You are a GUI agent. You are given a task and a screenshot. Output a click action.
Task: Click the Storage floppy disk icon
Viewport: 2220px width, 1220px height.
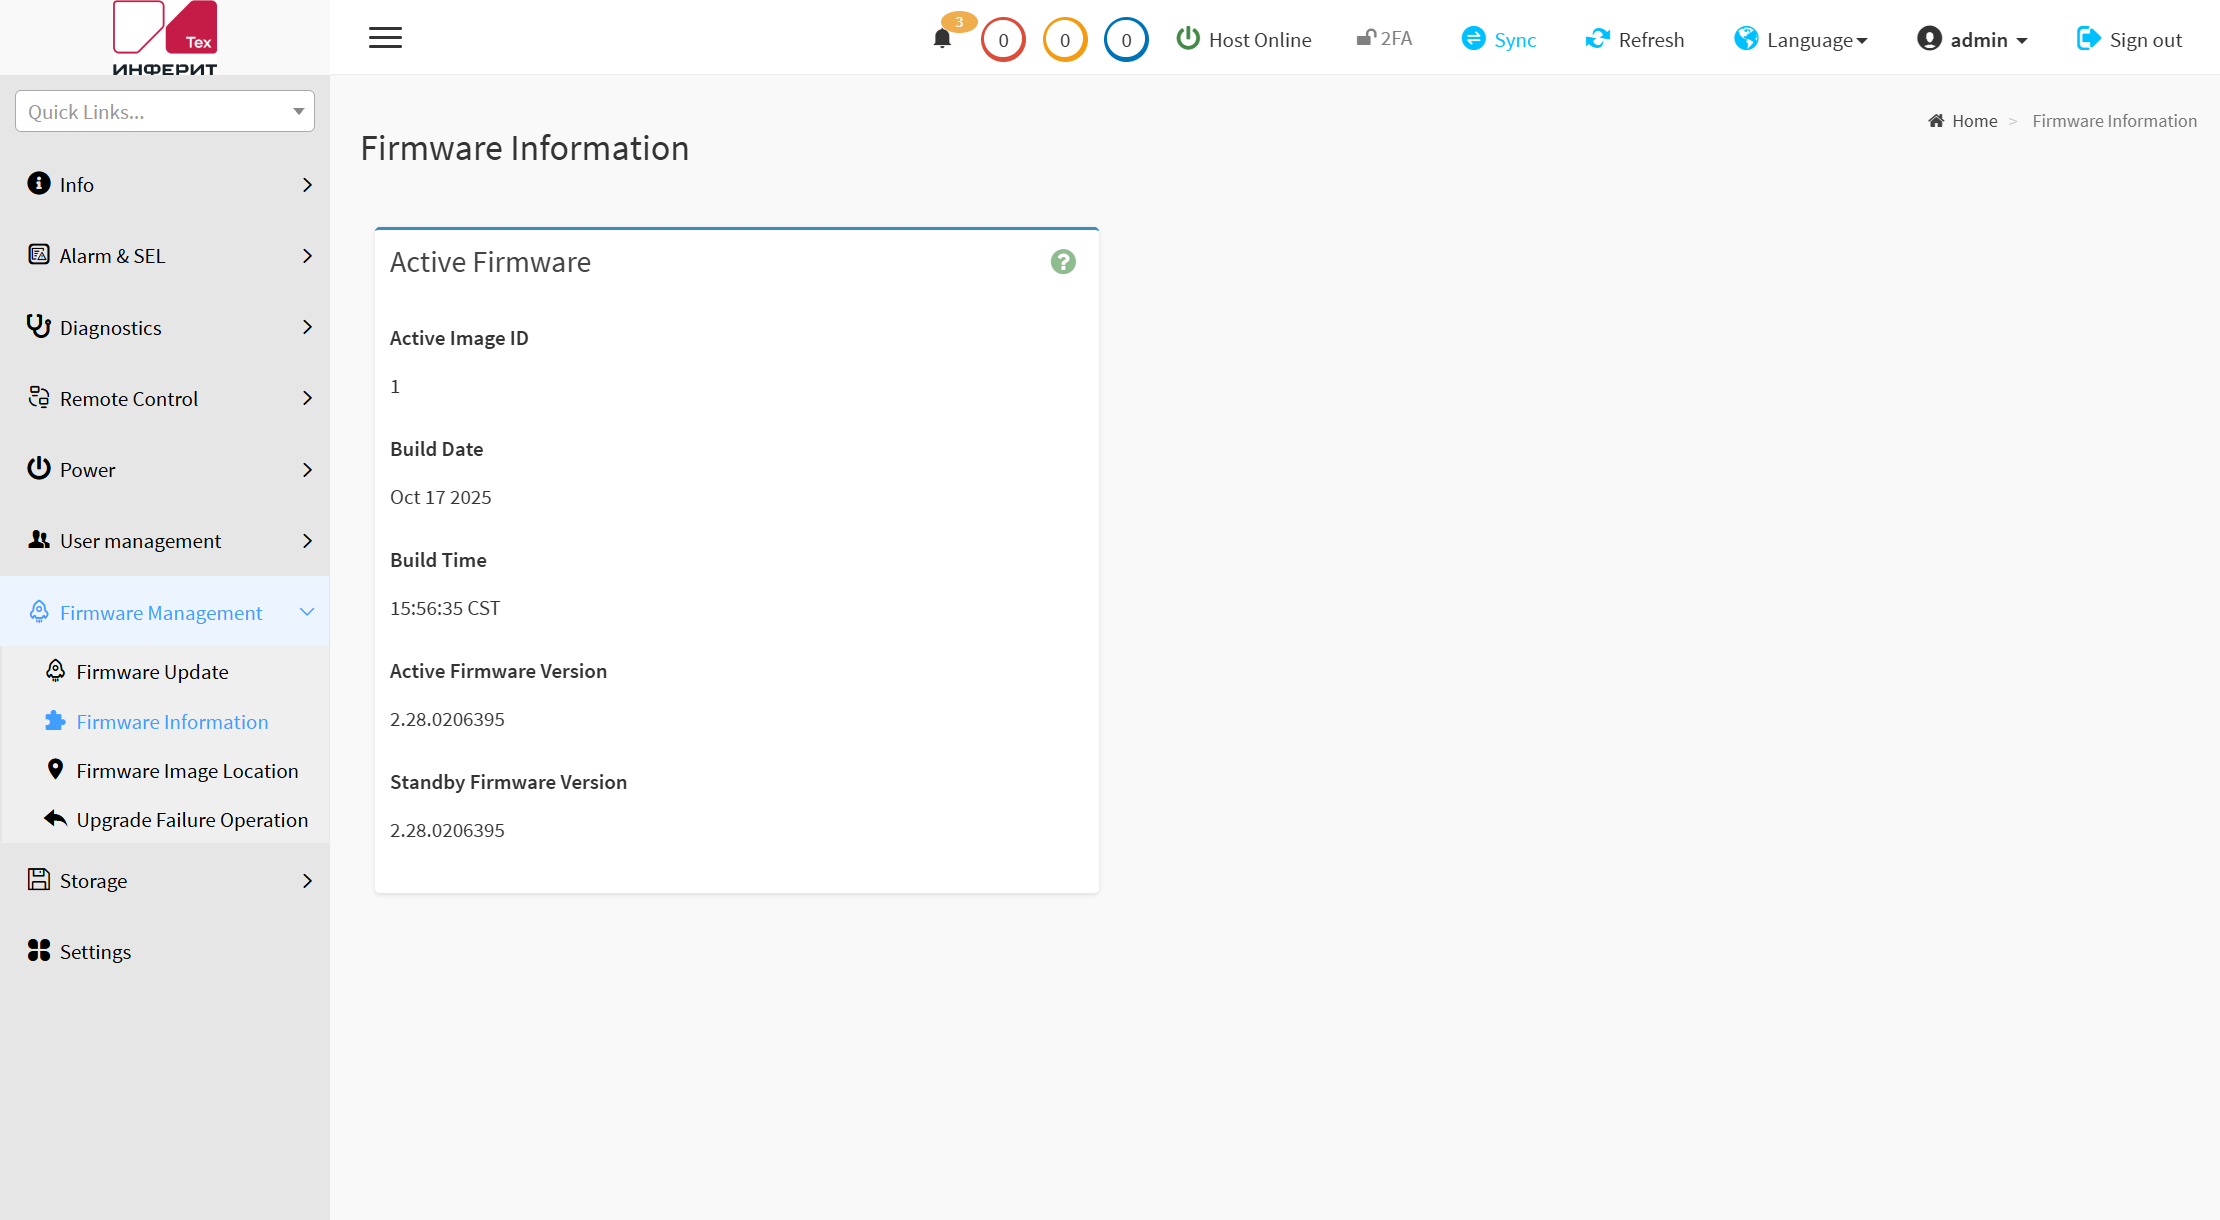[39, 880]
